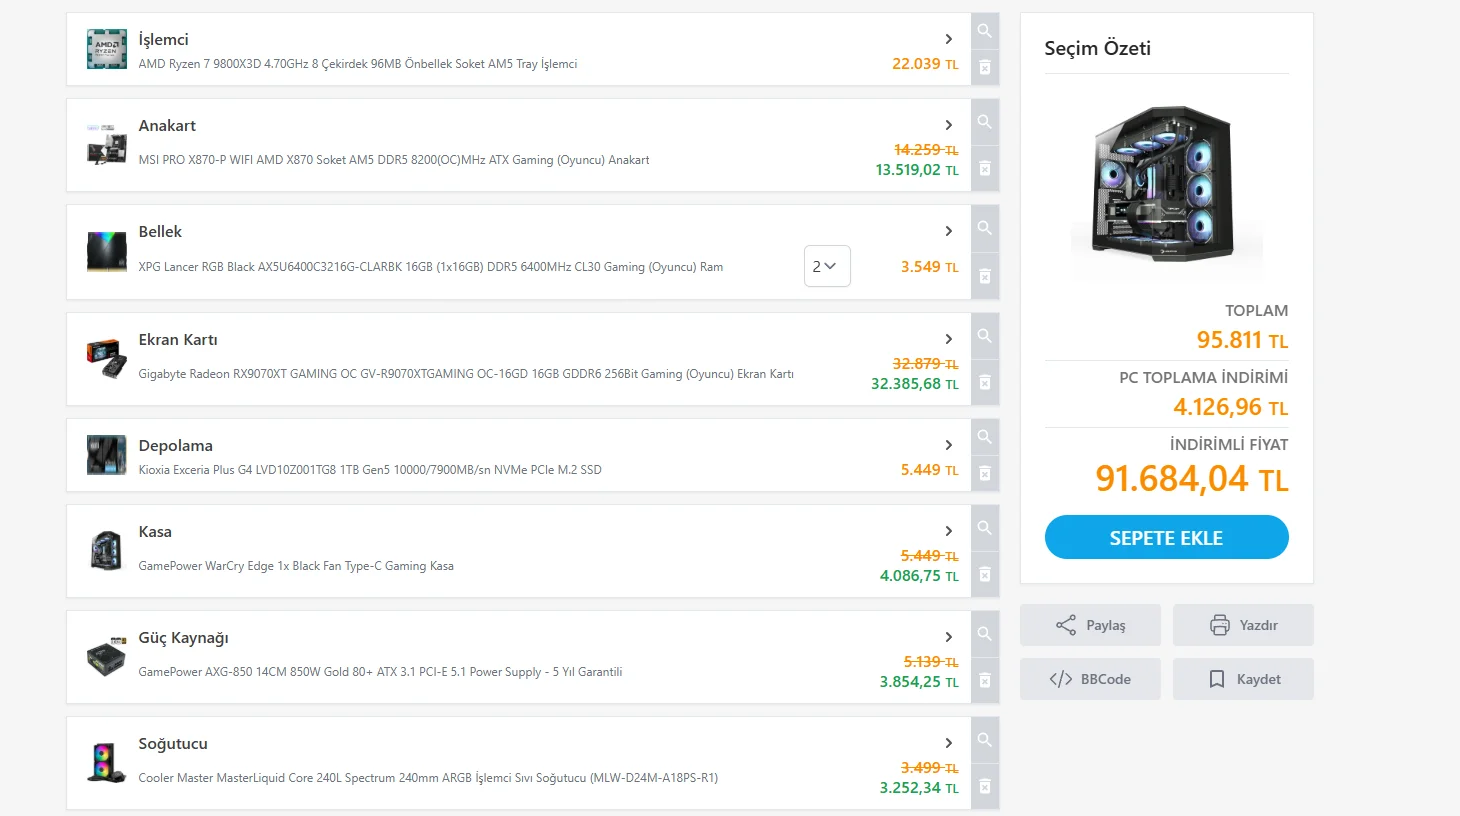
Task: Delete the Kasa selection
Action: click(x=985, y=575)
